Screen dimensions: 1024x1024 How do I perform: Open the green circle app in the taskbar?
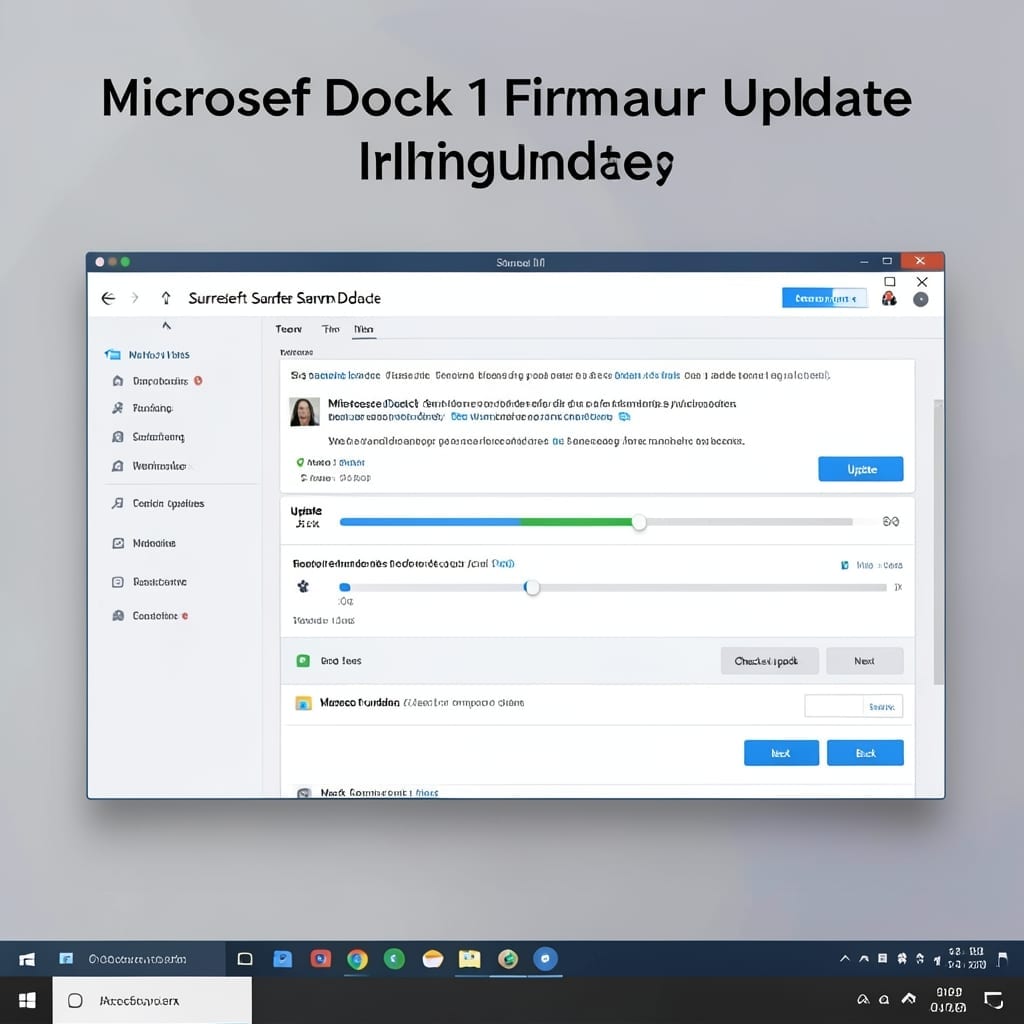tap(394, 959)
